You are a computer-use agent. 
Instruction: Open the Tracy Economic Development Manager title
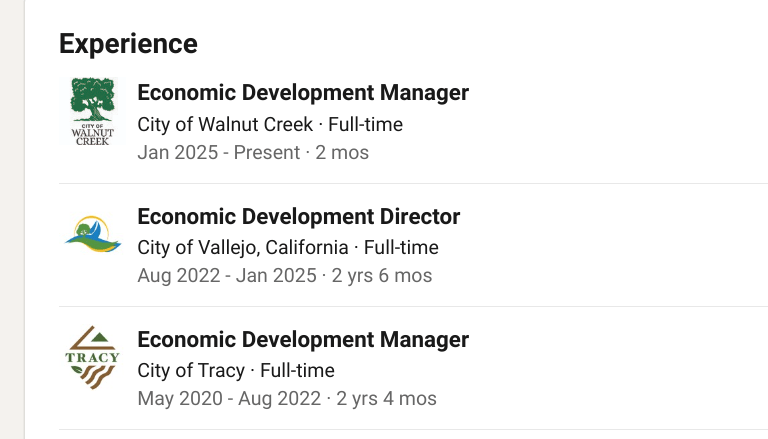pos(303,339)
